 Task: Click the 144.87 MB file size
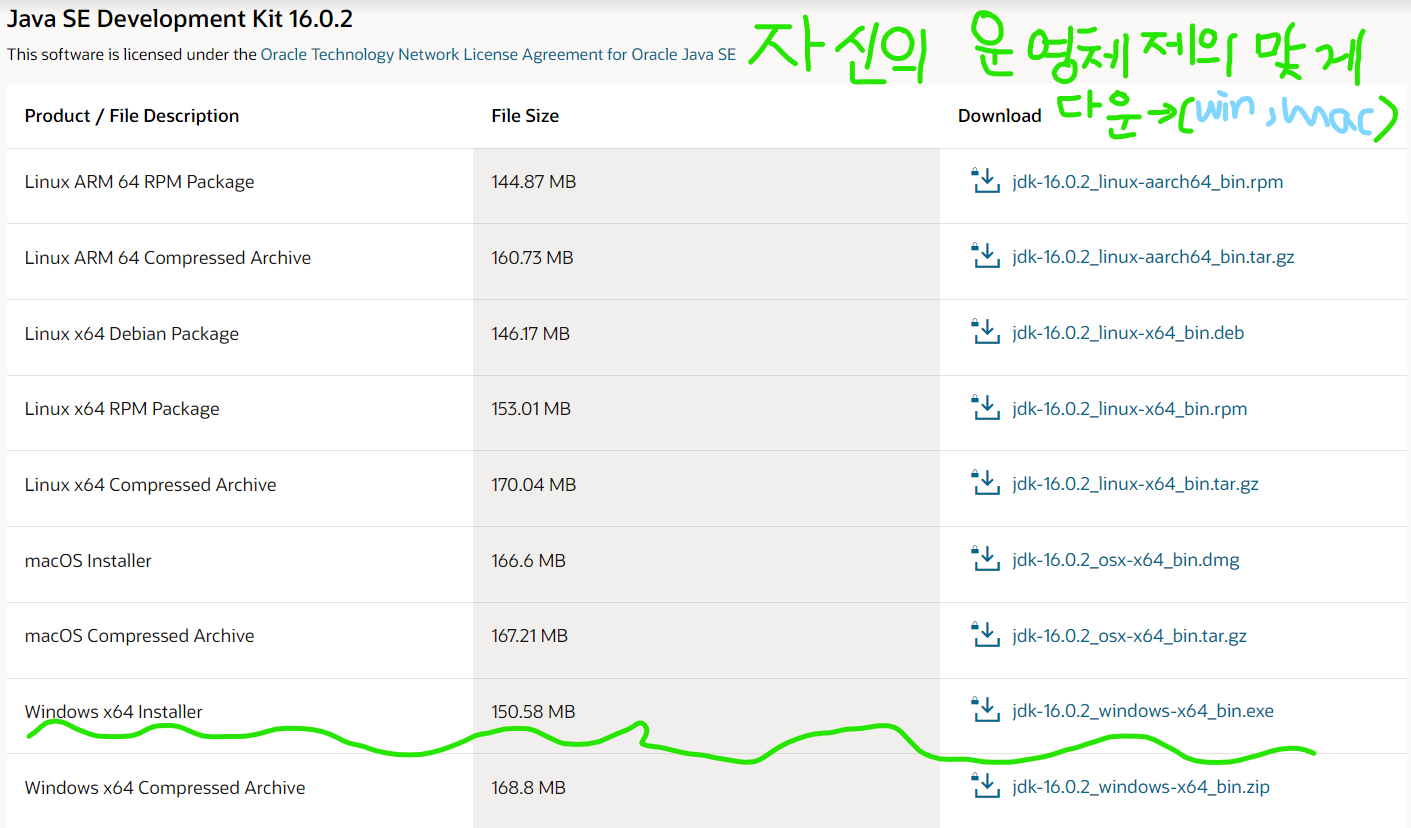pyautogui.click(x=534, y=182)
